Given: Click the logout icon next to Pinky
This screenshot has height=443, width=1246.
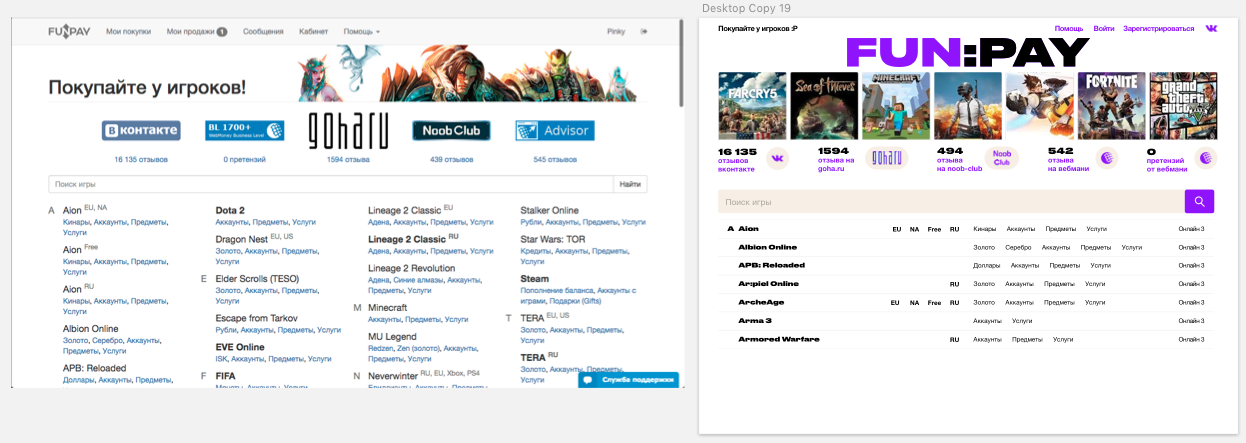Looking at the screenshot, I should (644, 32).
